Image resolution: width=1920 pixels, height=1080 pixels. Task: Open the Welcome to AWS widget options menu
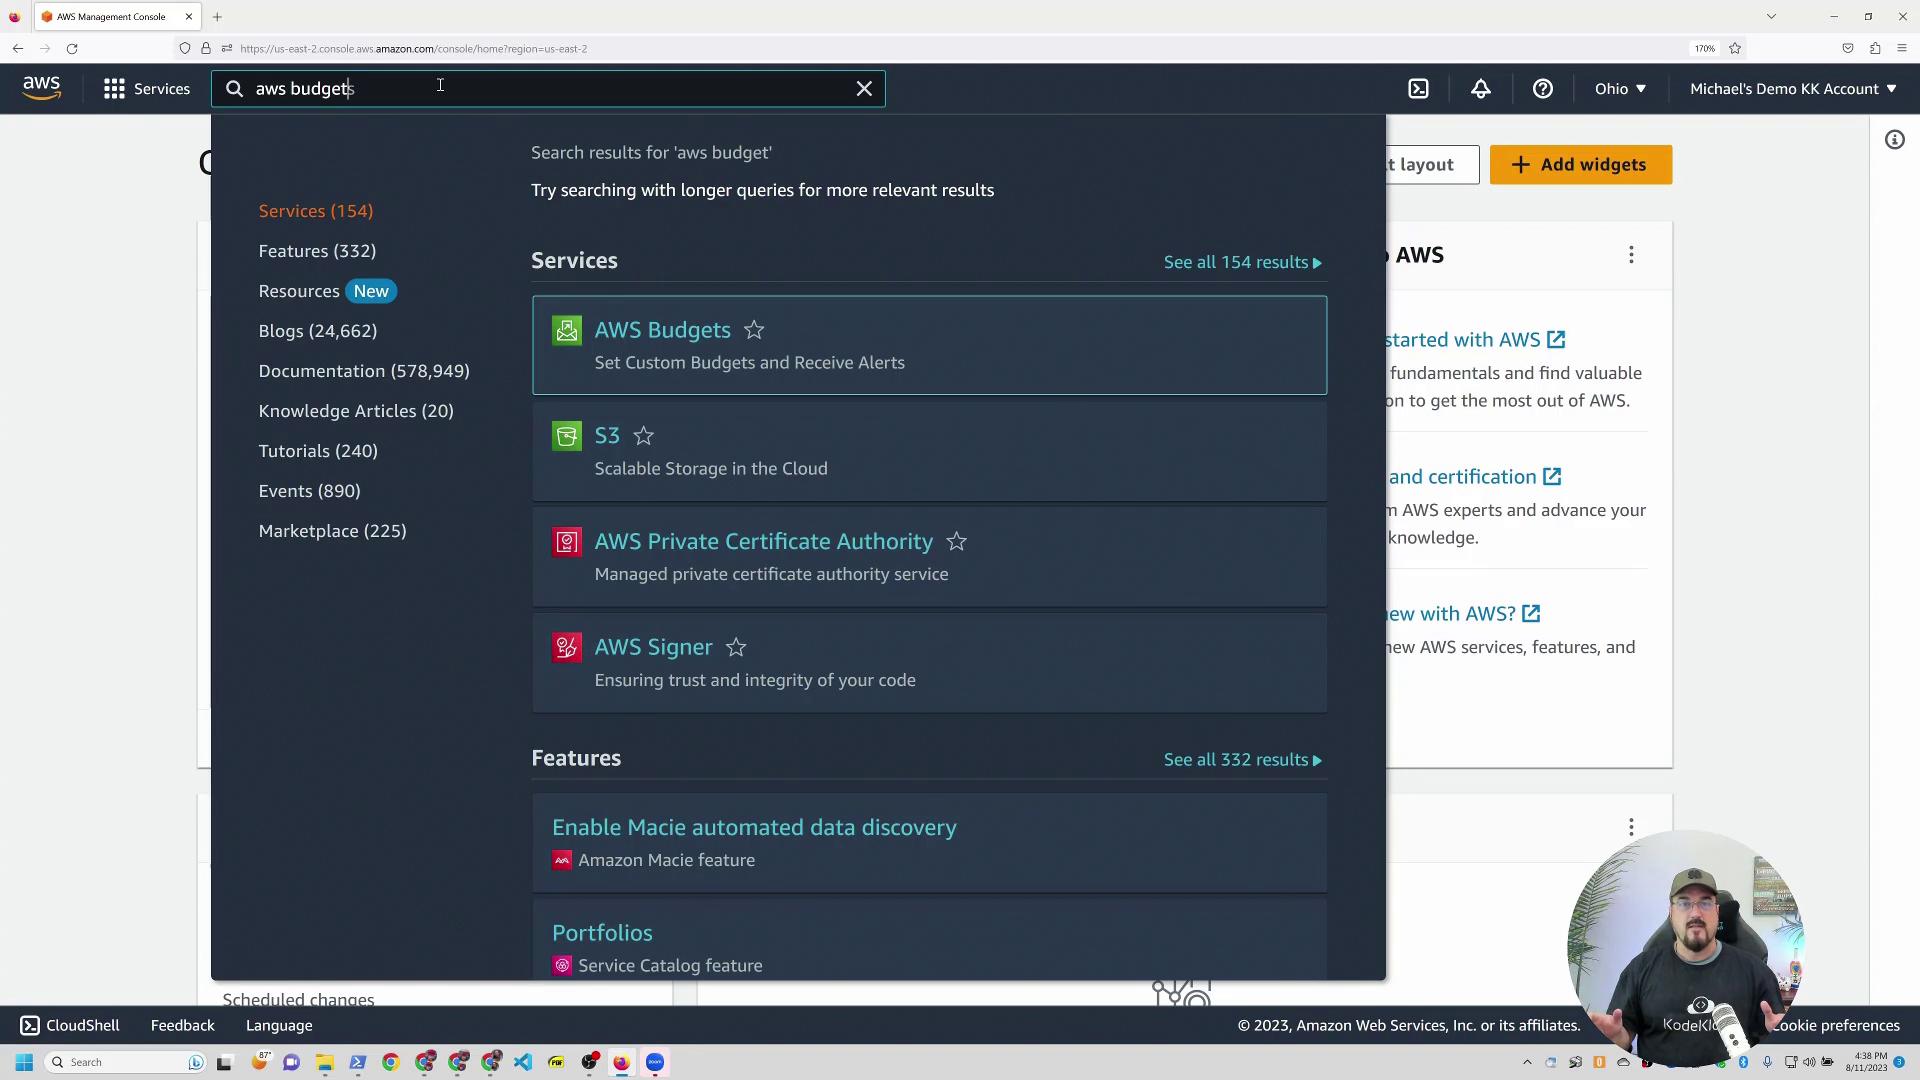click(1631, 255)
